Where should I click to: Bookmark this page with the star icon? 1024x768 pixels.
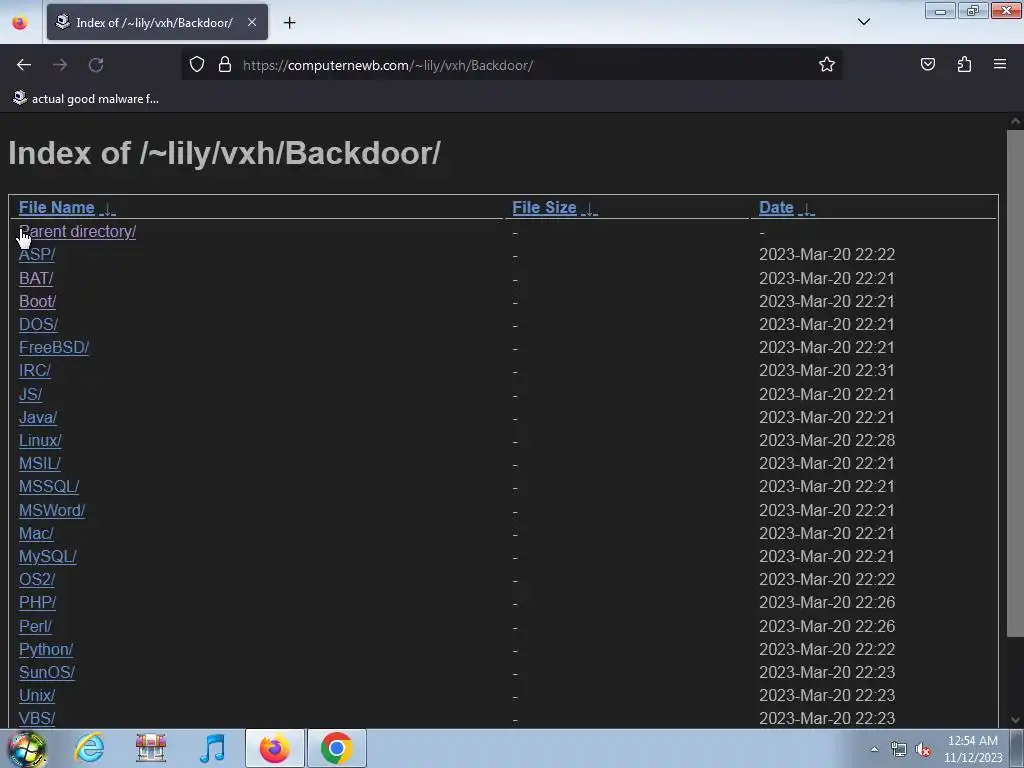pyautogui.click(x=827, y=65)
